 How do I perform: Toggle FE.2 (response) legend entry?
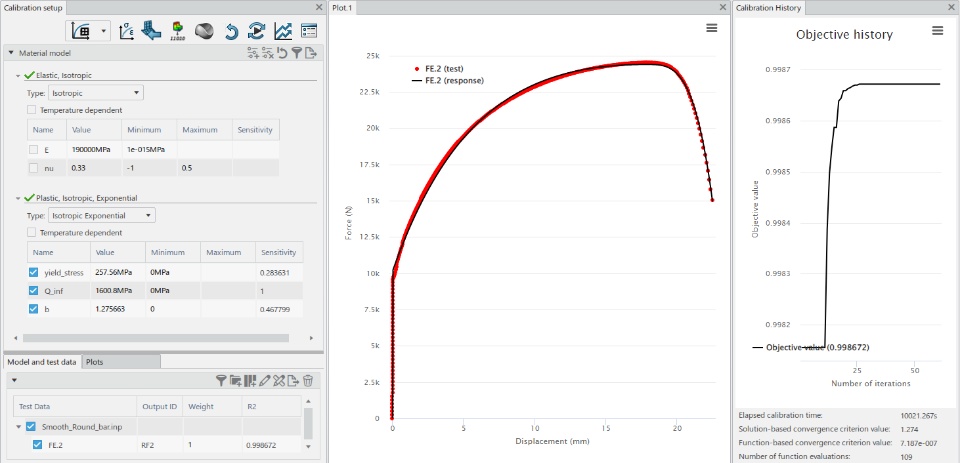[447, 80]
